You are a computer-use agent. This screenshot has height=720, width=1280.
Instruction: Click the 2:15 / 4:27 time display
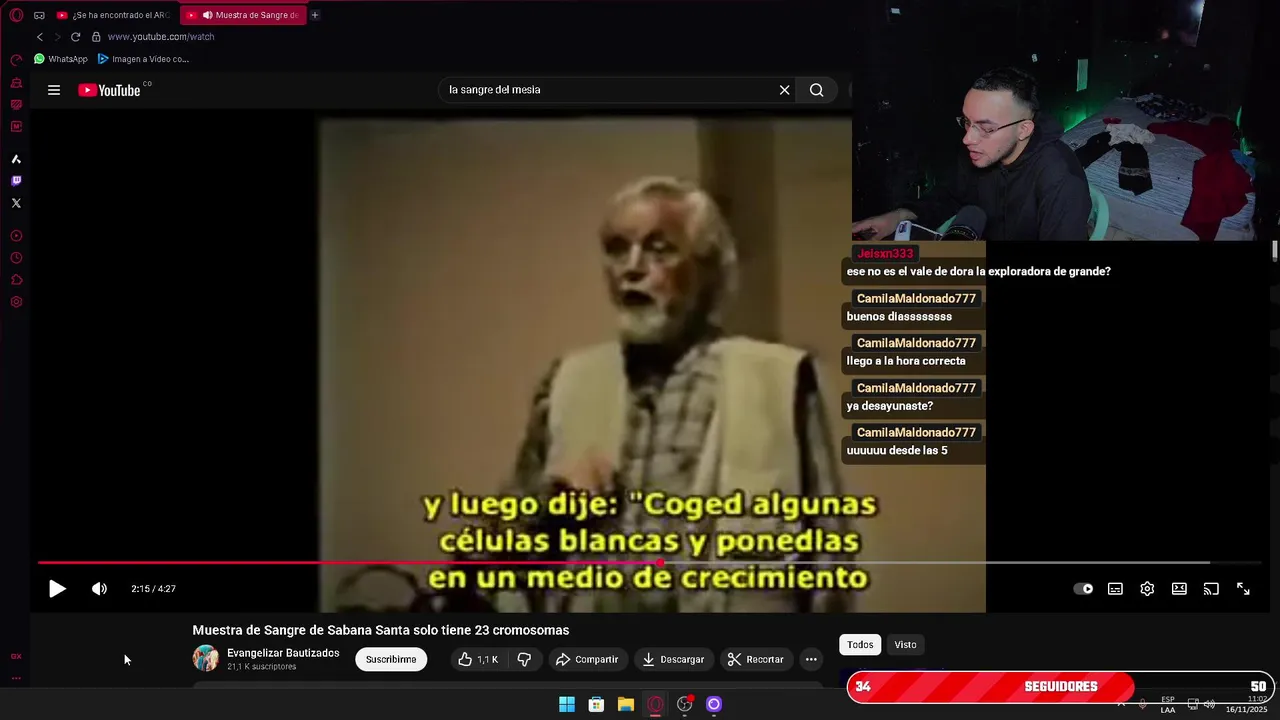(153, 589)
